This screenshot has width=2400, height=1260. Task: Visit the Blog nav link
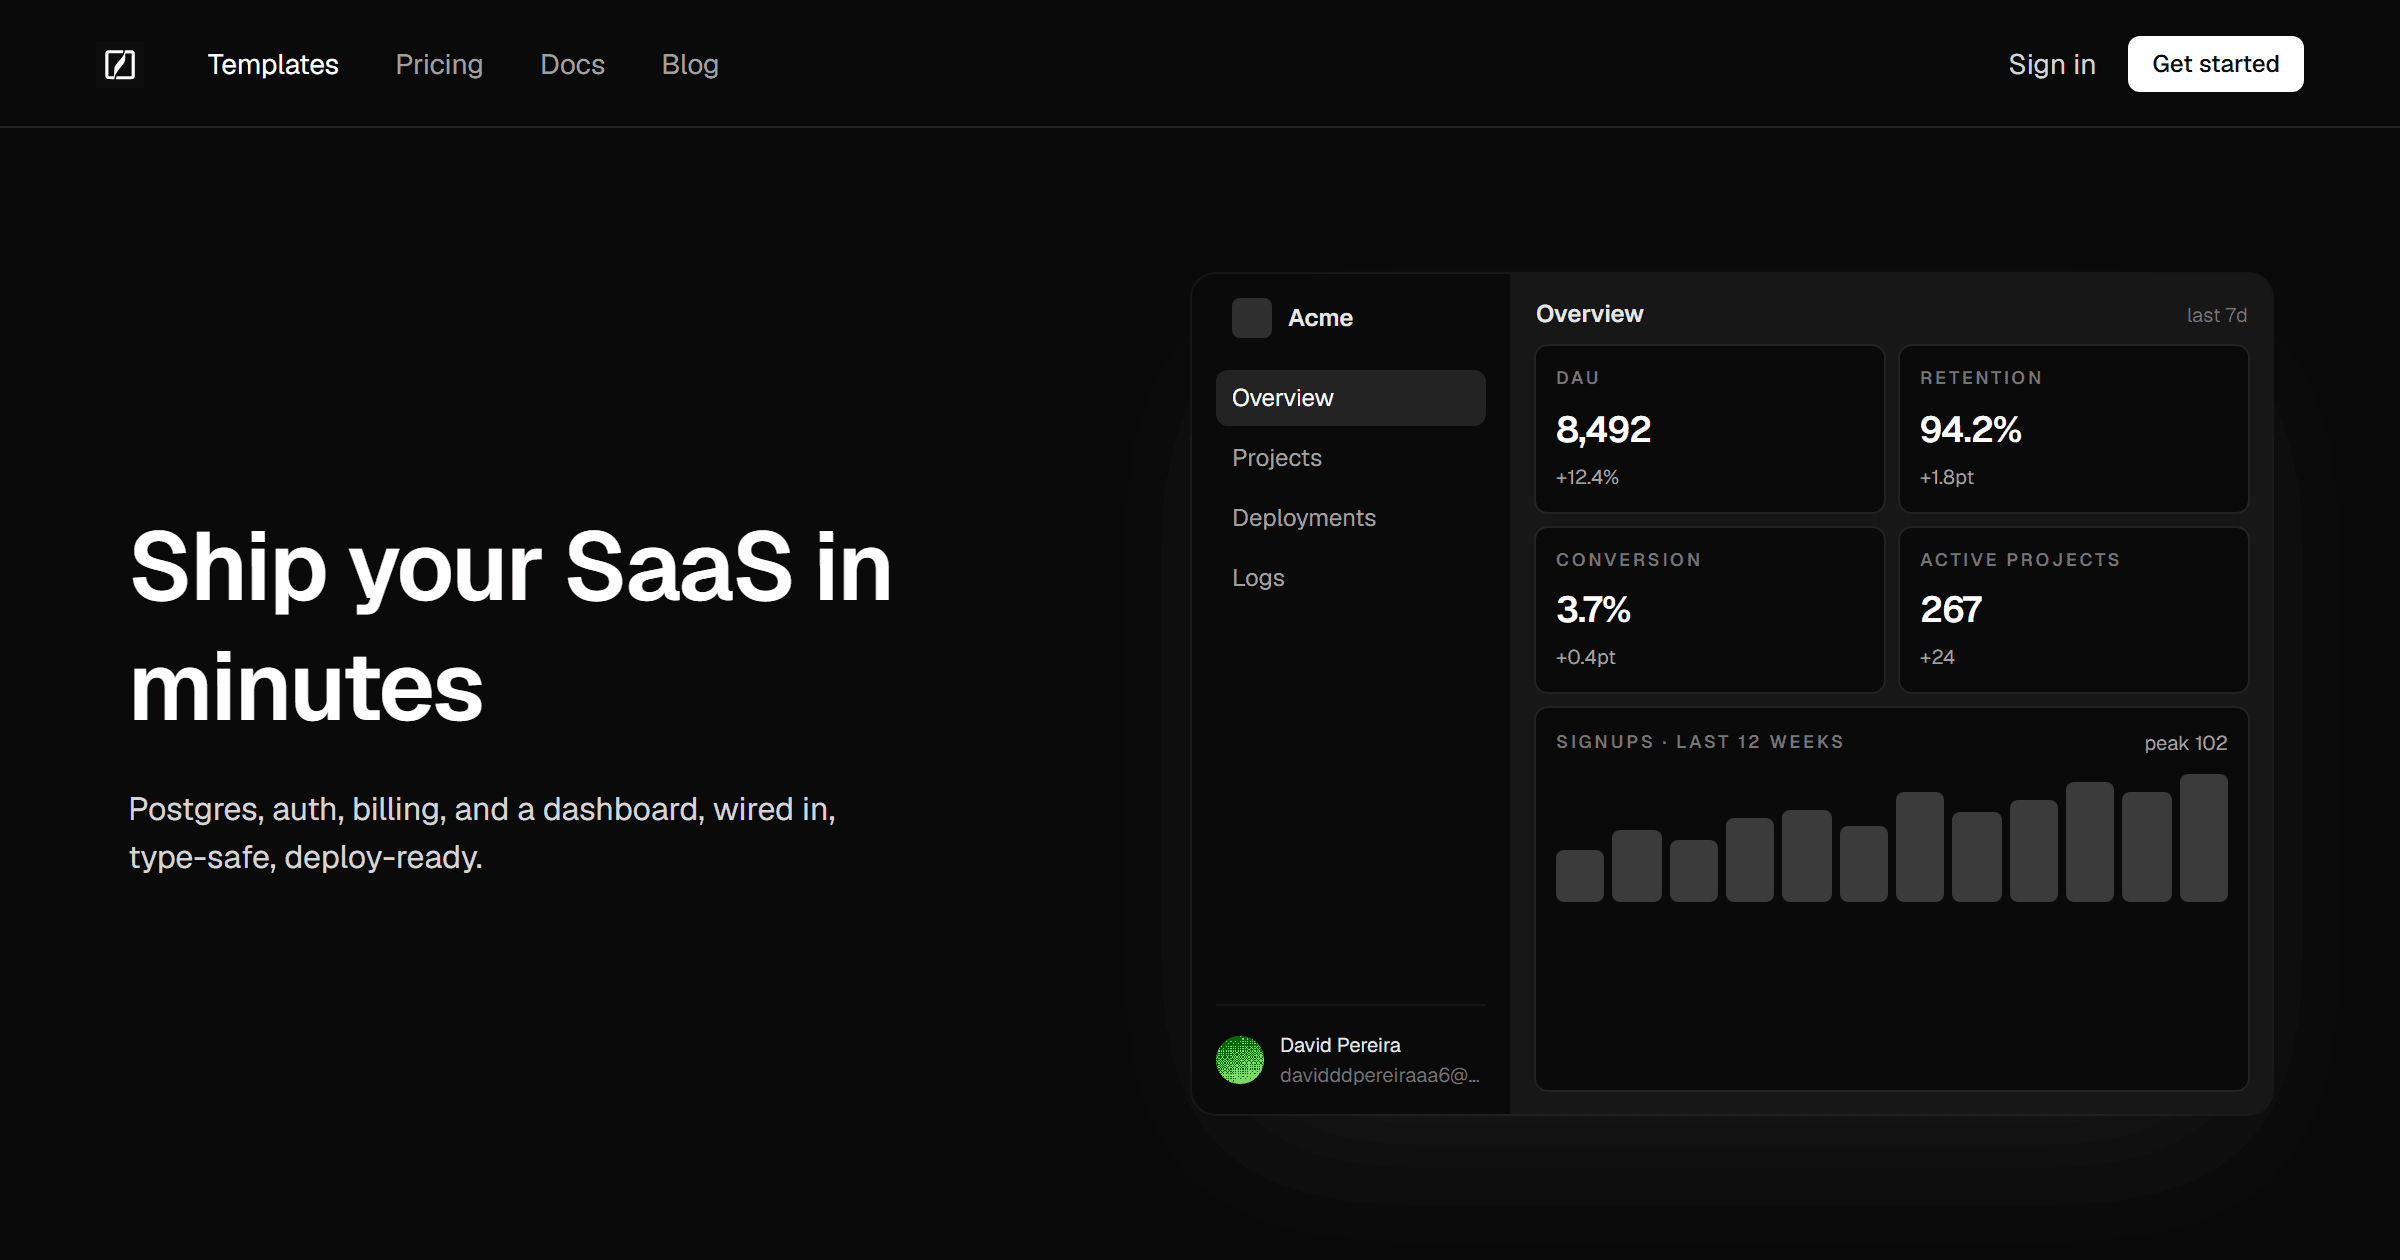click(x=690, y=64)
